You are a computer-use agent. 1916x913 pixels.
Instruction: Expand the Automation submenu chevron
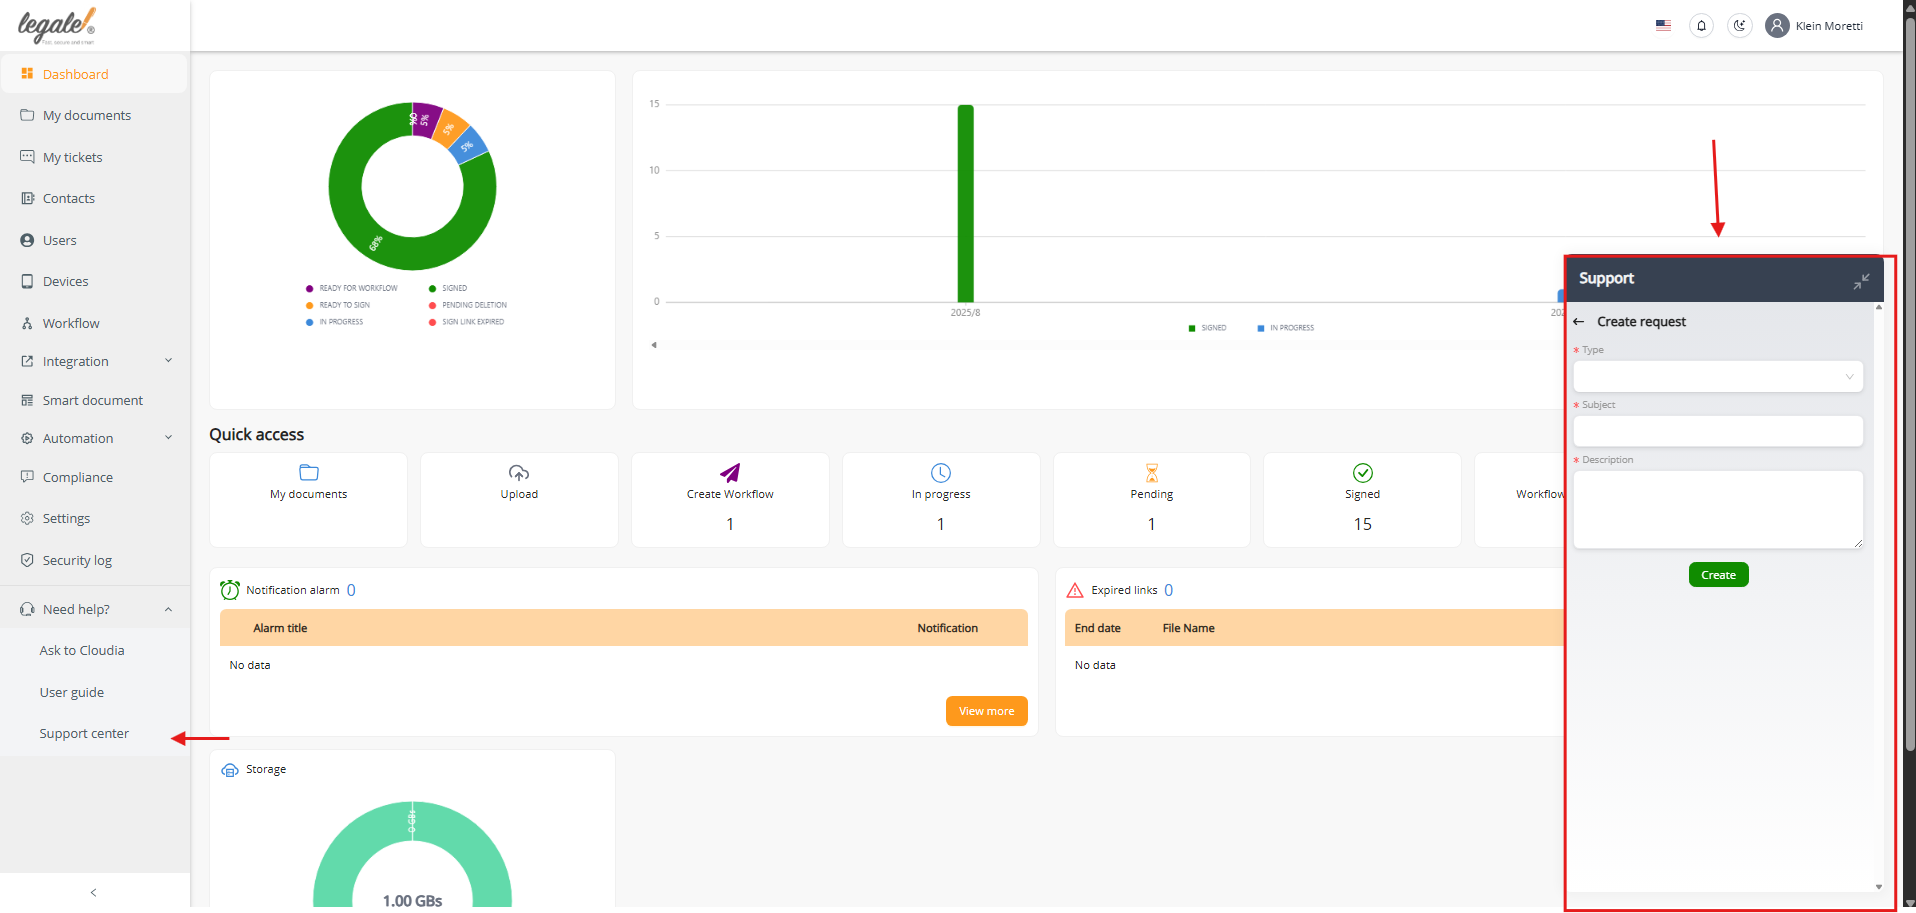(x=168, y=438)
